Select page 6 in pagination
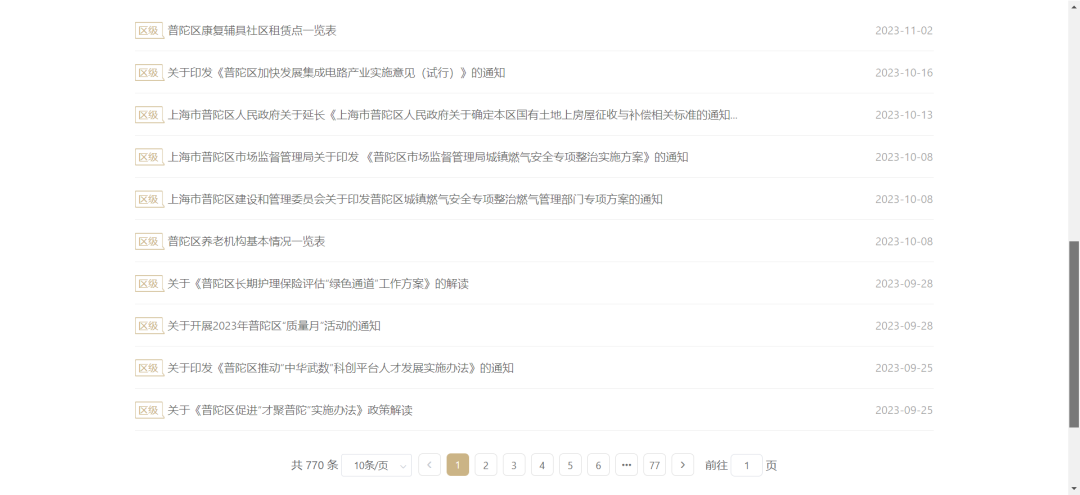Image resolution: width=1080 pixels, height=495 pixels. [x=598, y=465]
